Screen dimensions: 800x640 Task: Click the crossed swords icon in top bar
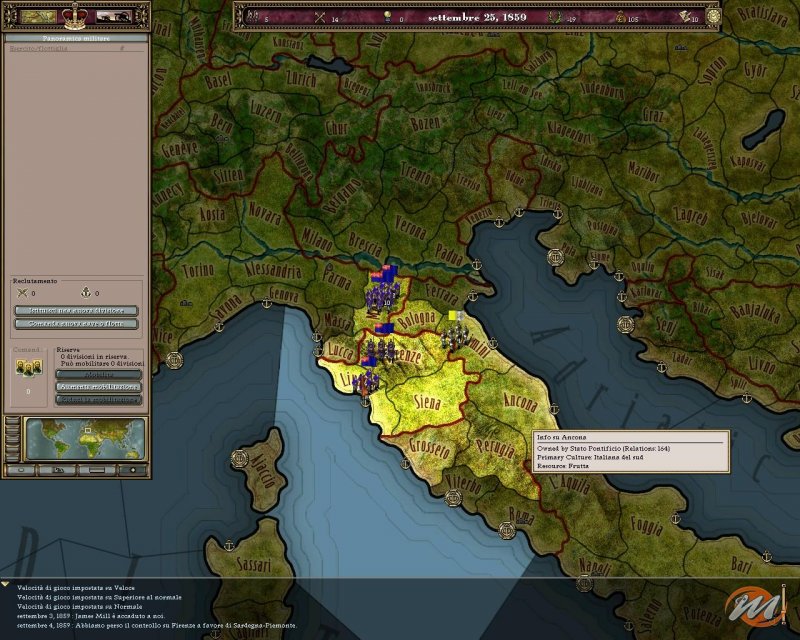pos(320,17)
